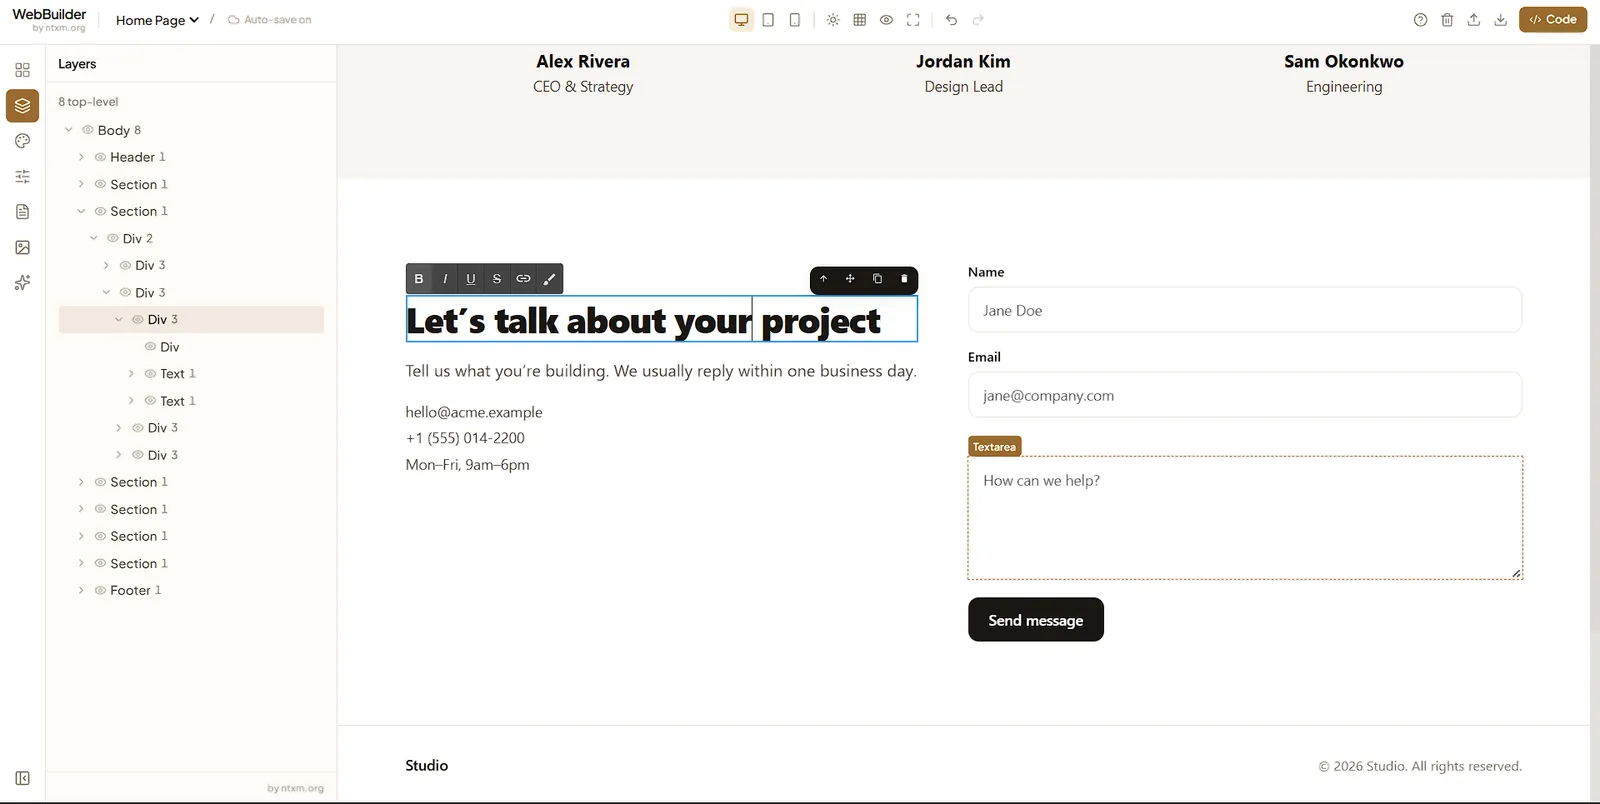This screenshot has height=804, width=1600.
Task: Collapse the left sidebar panel
Action: point(23,778)
